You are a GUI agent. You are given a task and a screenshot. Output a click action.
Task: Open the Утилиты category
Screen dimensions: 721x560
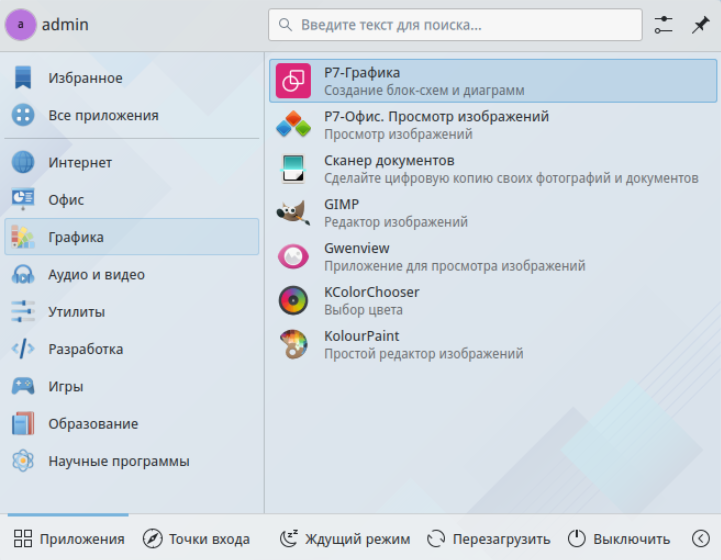(132, 312)
